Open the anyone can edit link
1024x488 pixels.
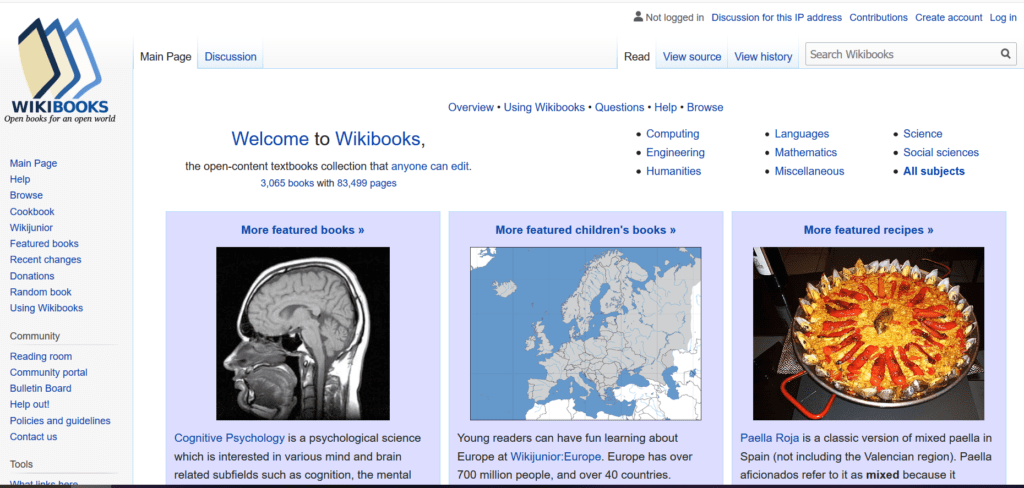(430, 166)
